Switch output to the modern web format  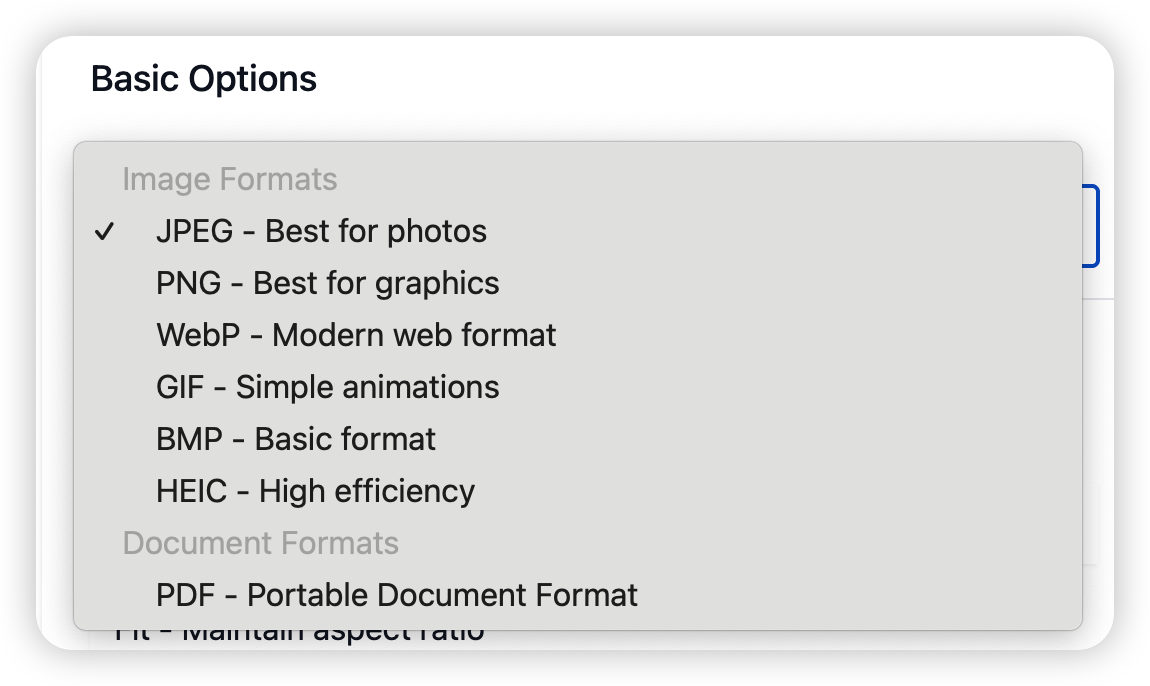(x=356, y=335)
